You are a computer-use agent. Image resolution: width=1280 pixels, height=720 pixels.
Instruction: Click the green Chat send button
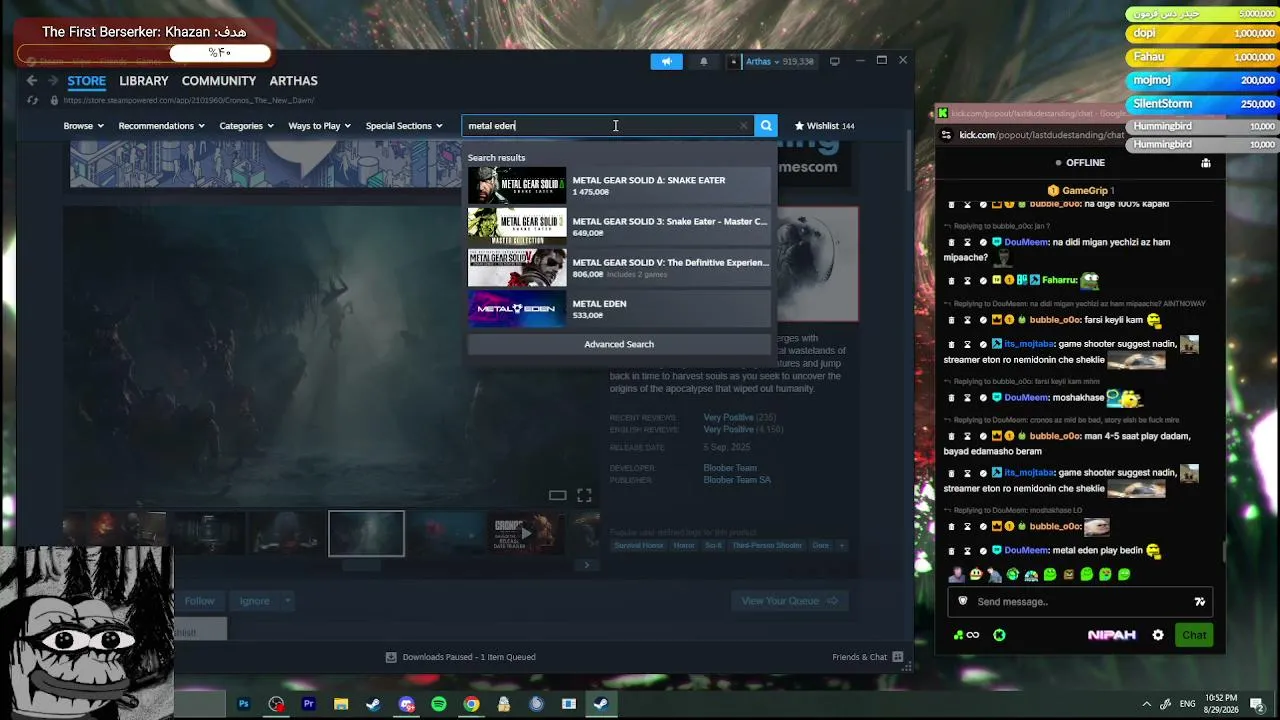1194,635
